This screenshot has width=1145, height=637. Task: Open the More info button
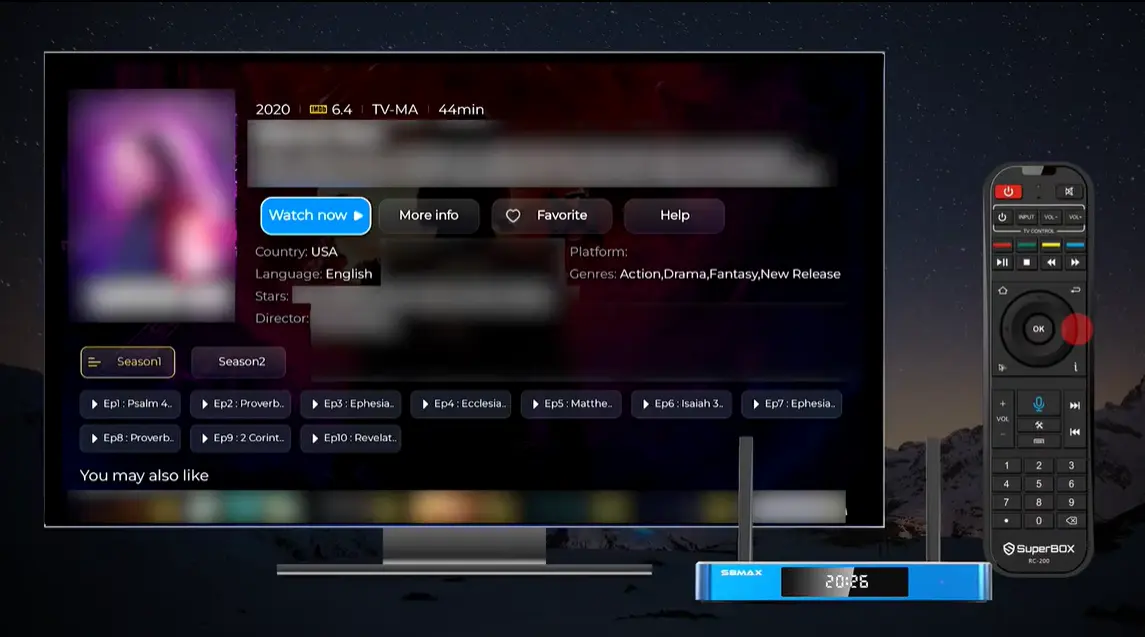tap(429, 215)
